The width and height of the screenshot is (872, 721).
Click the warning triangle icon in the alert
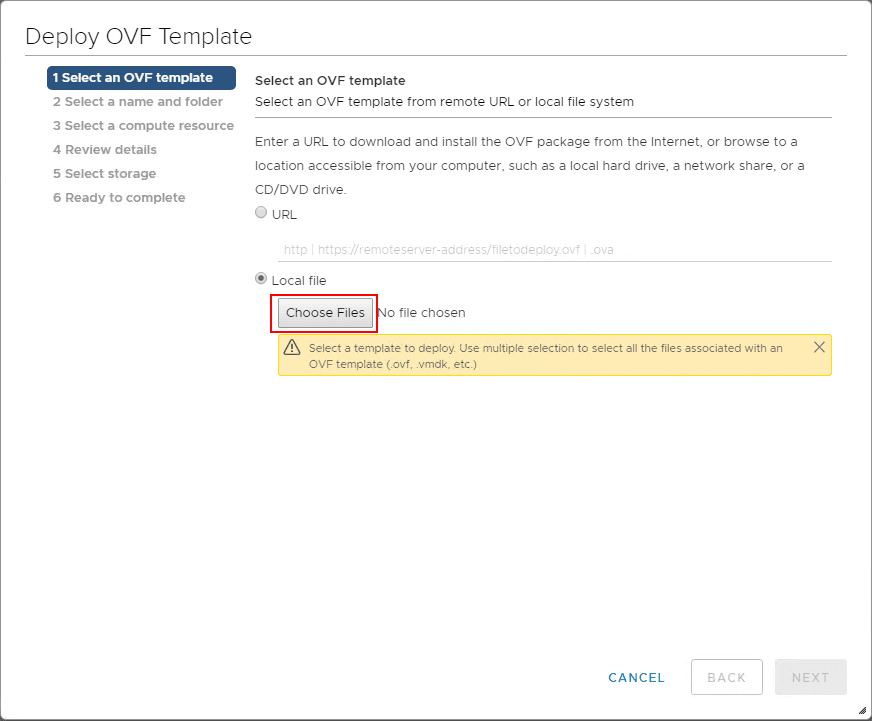pyautogui.click(x=292, y=348)
